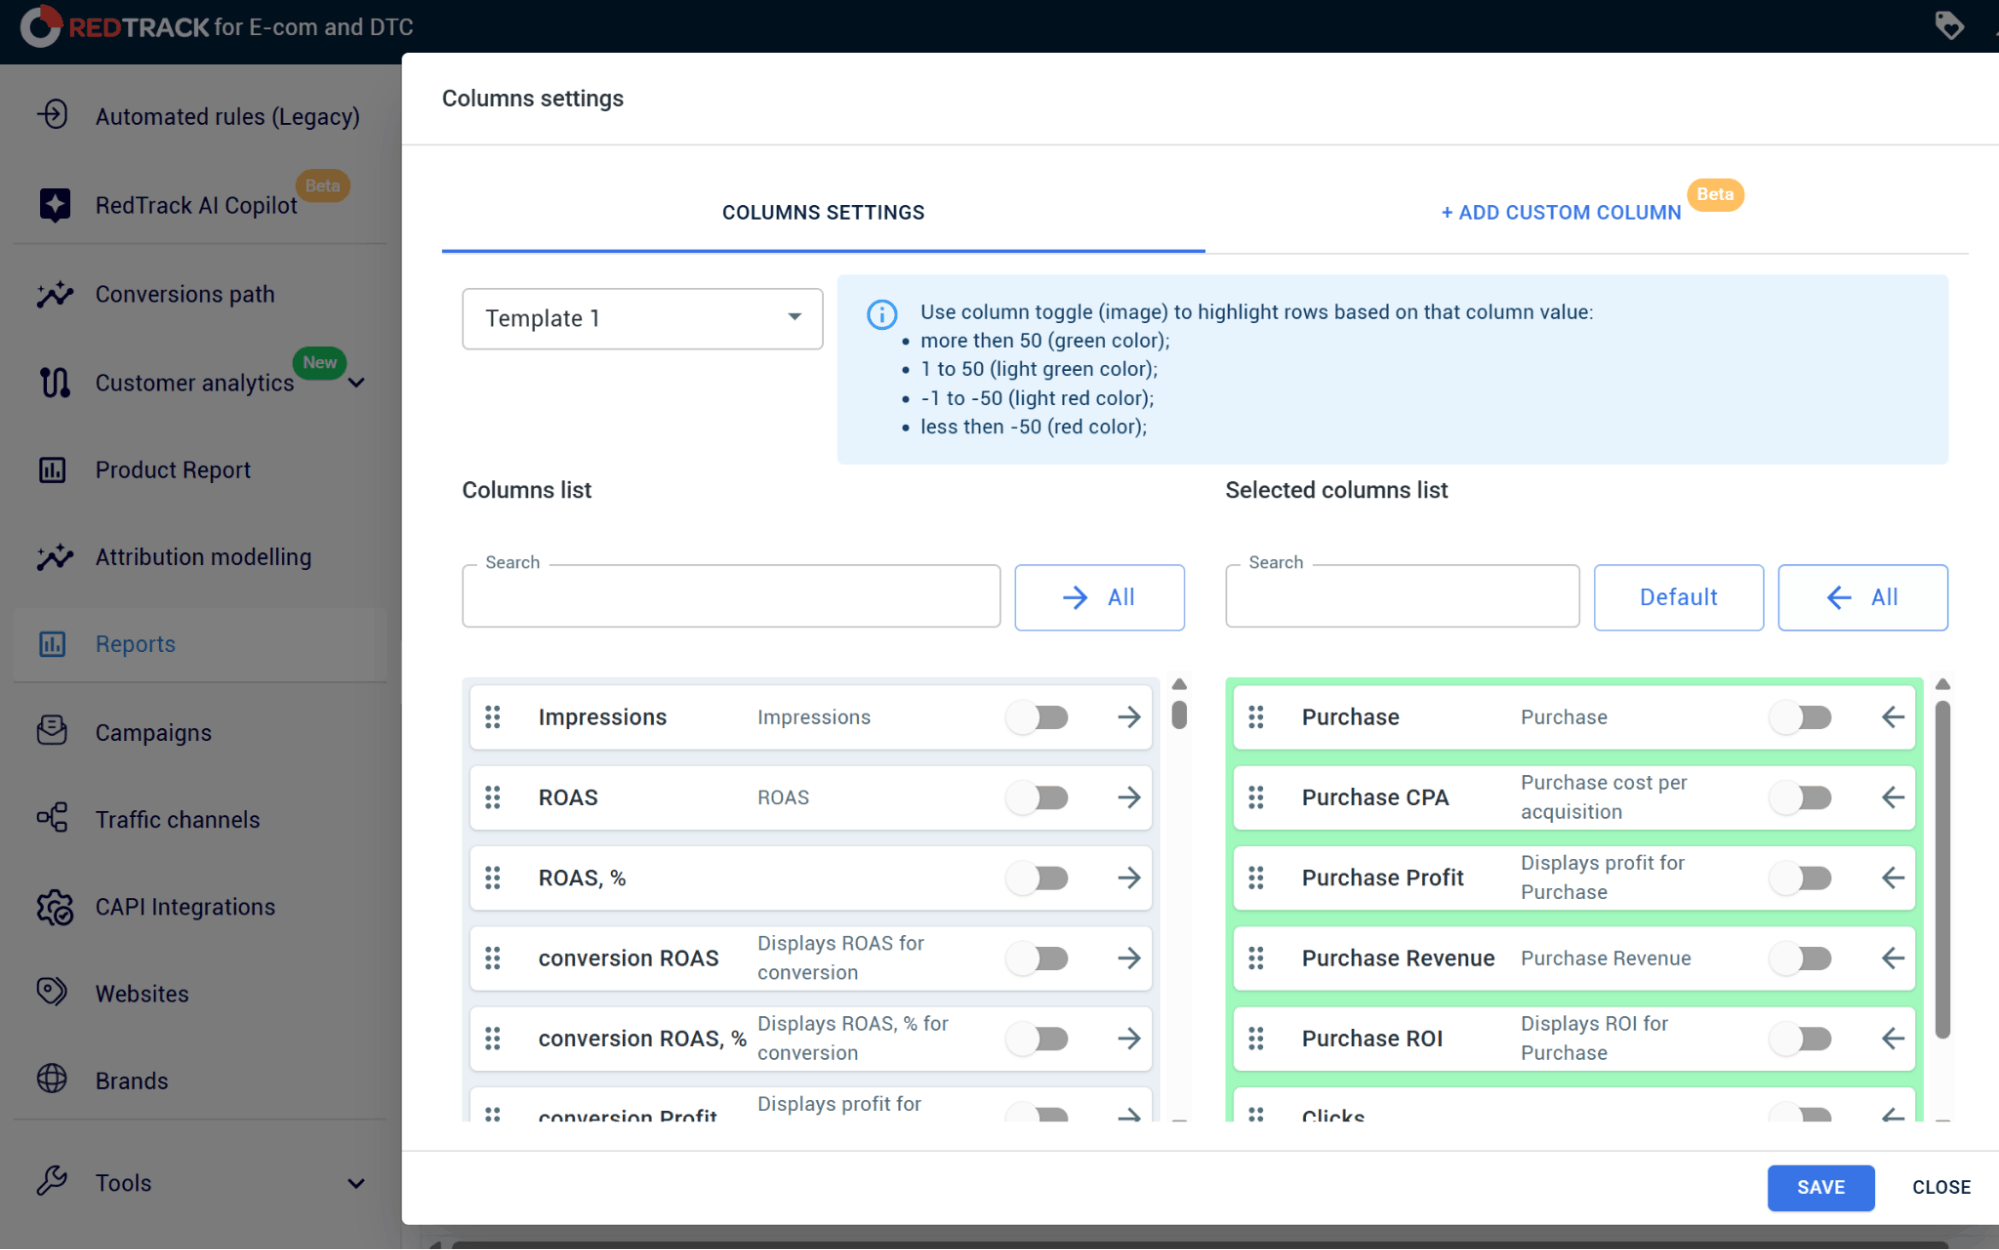Add ROAS, % column using its right arrow

[x=1129, y=878]
